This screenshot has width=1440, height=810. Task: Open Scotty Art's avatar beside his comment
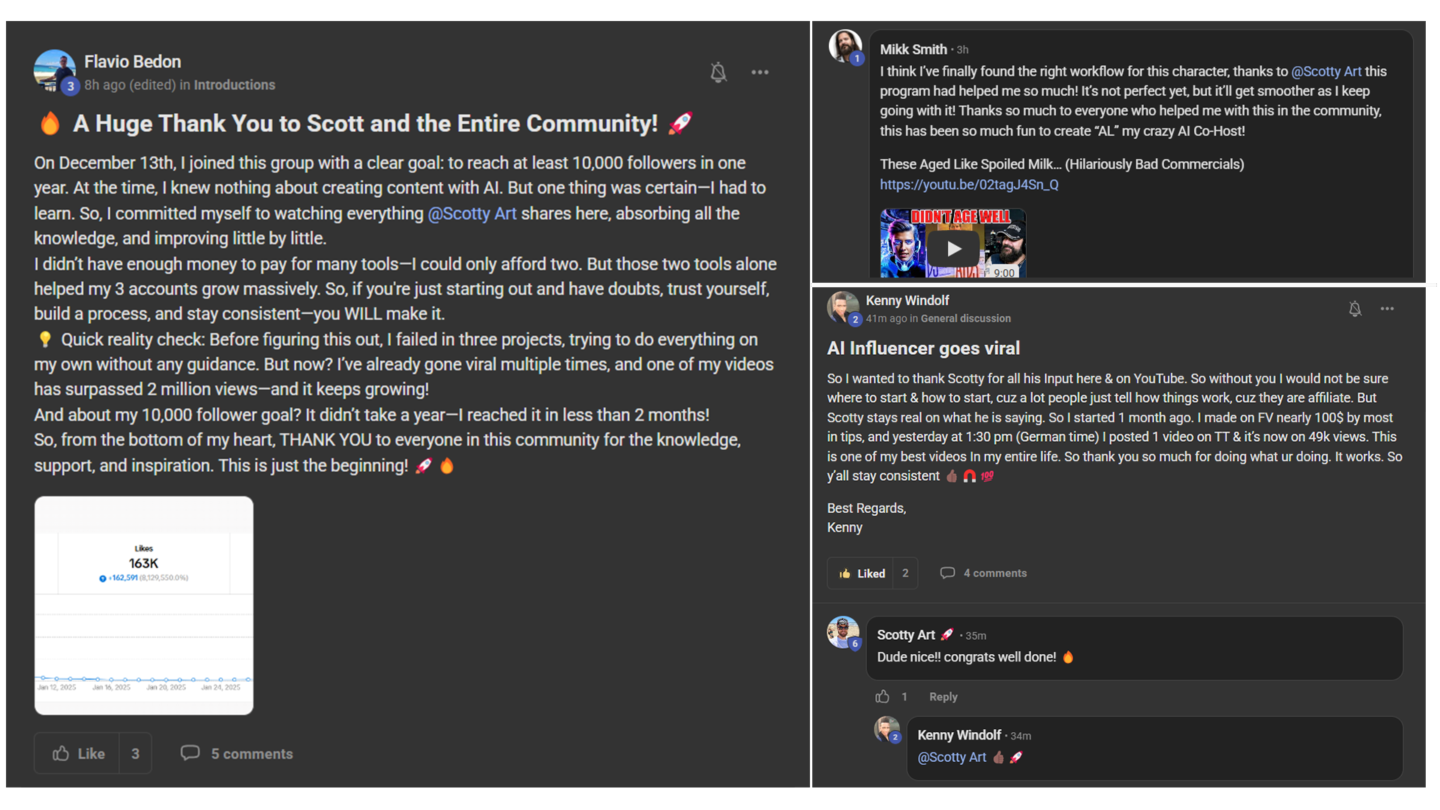coord(842,634)
